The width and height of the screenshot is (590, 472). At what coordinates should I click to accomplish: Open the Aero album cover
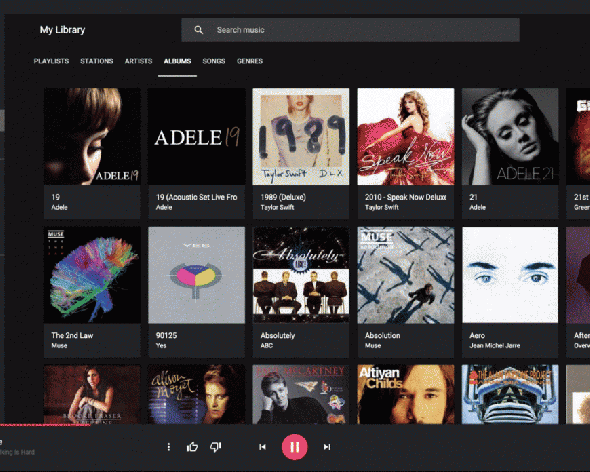pyautogui.click(x=510, y=275)
